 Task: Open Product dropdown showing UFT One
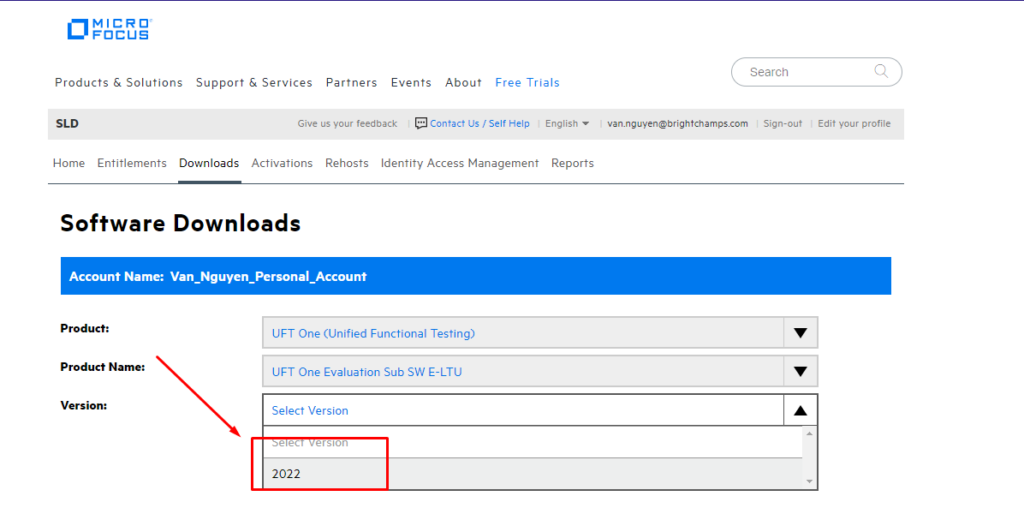[539, 333]
